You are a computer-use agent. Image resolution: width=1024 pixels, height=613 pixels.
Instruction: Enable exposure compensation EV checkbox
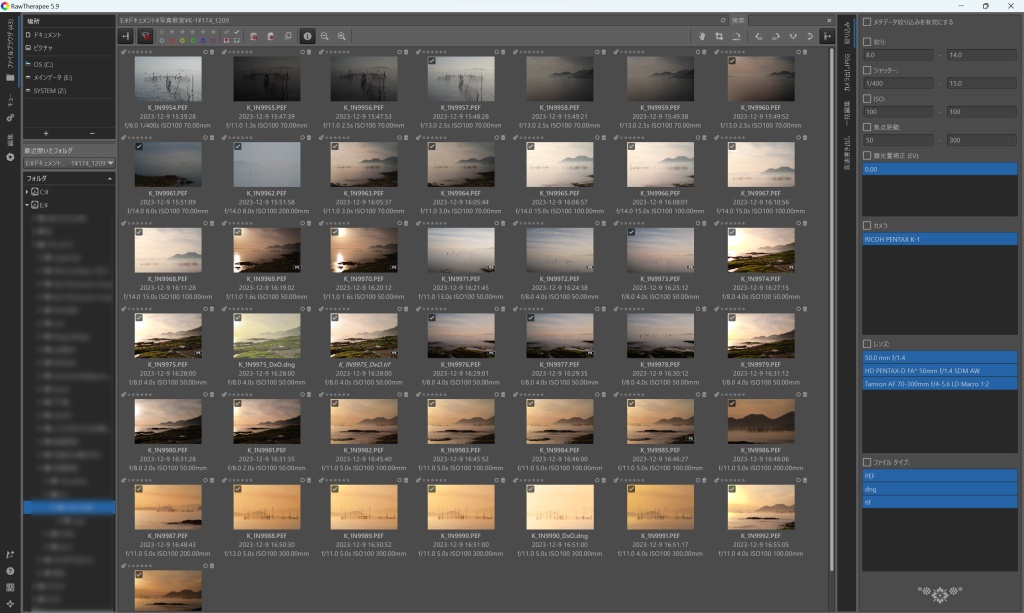click(867, 155)
